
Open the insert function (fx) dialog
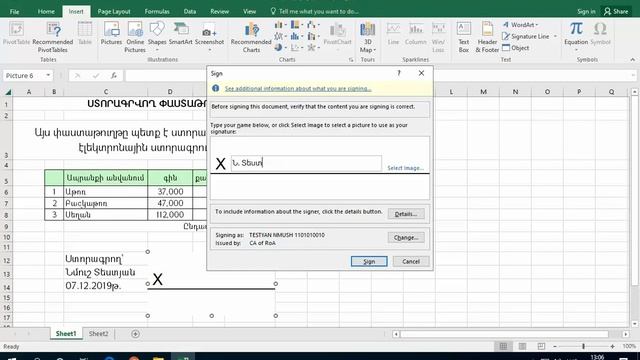(x=114, y=76)
